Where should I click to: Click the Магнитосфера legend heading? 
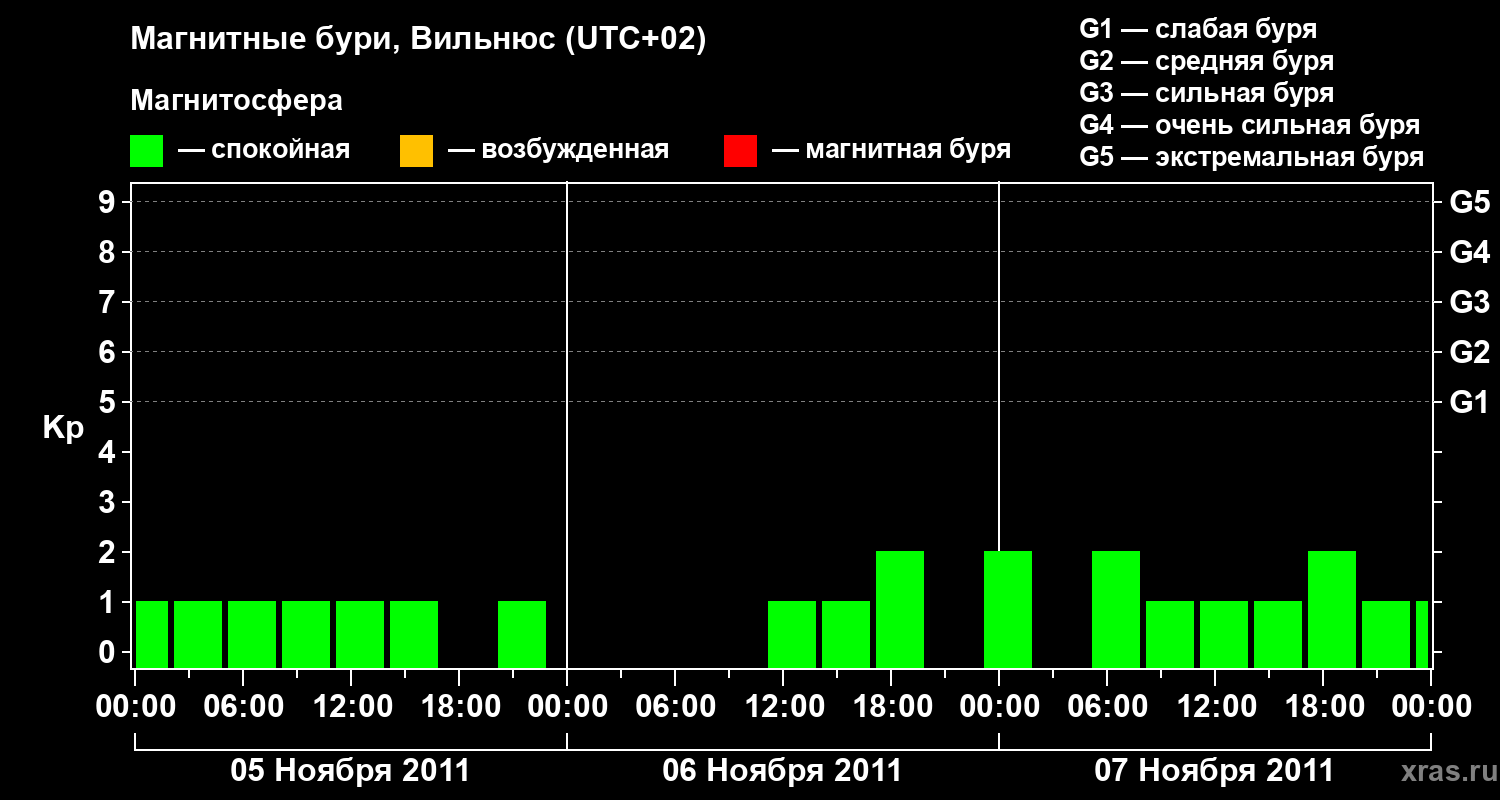tap(236, 101)
